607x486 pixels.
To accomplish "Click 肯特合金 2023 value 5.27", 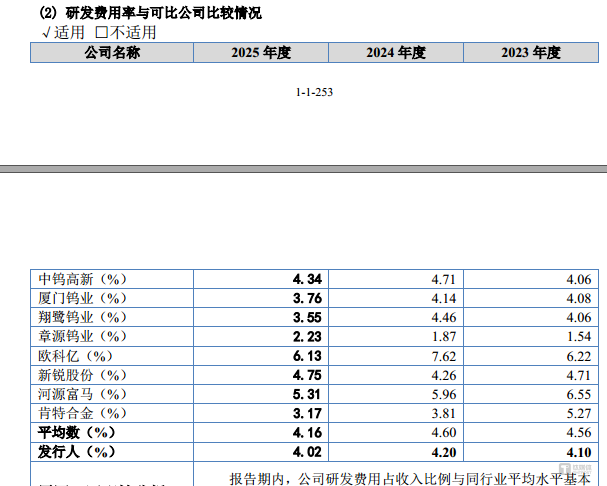I will [x=579, y=413].
